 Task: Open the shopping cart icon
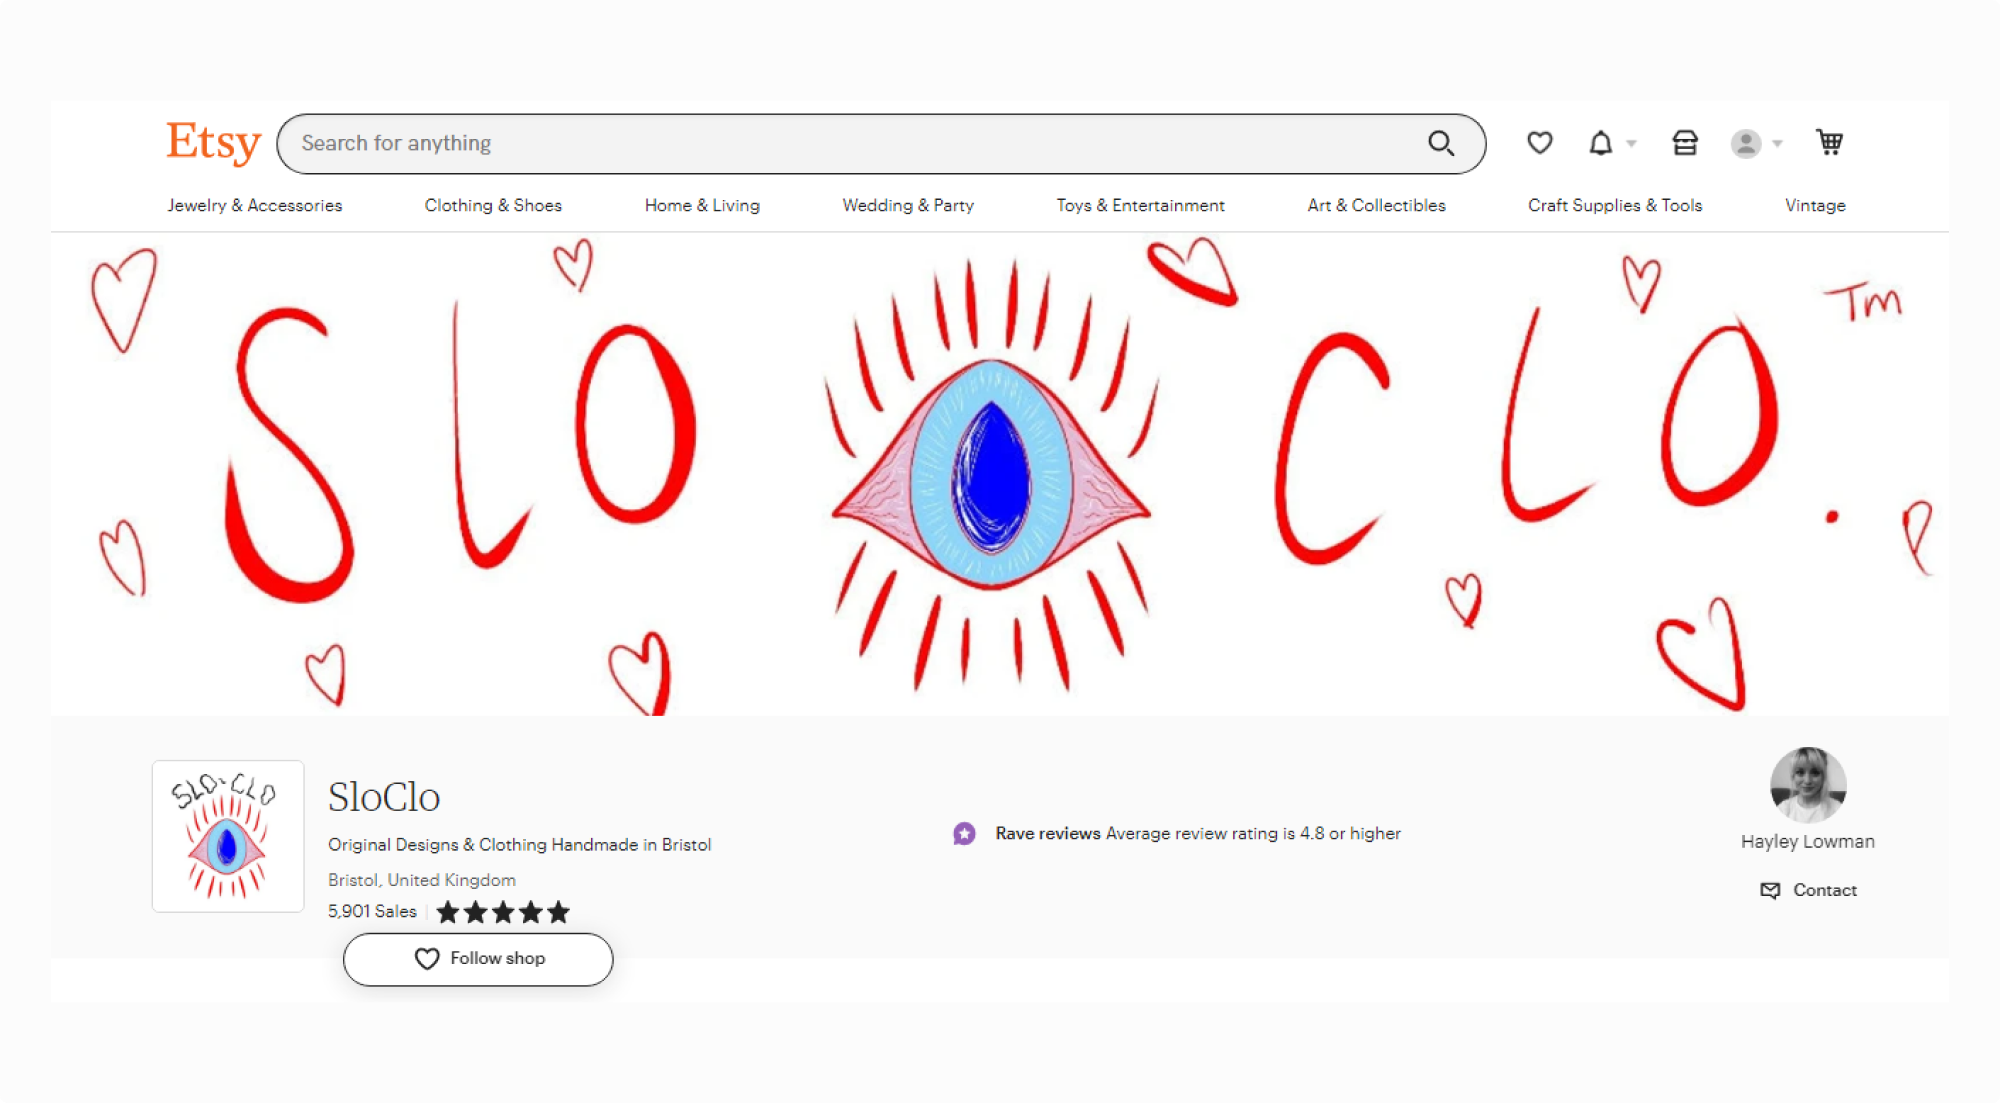(x=1829, y=143)
